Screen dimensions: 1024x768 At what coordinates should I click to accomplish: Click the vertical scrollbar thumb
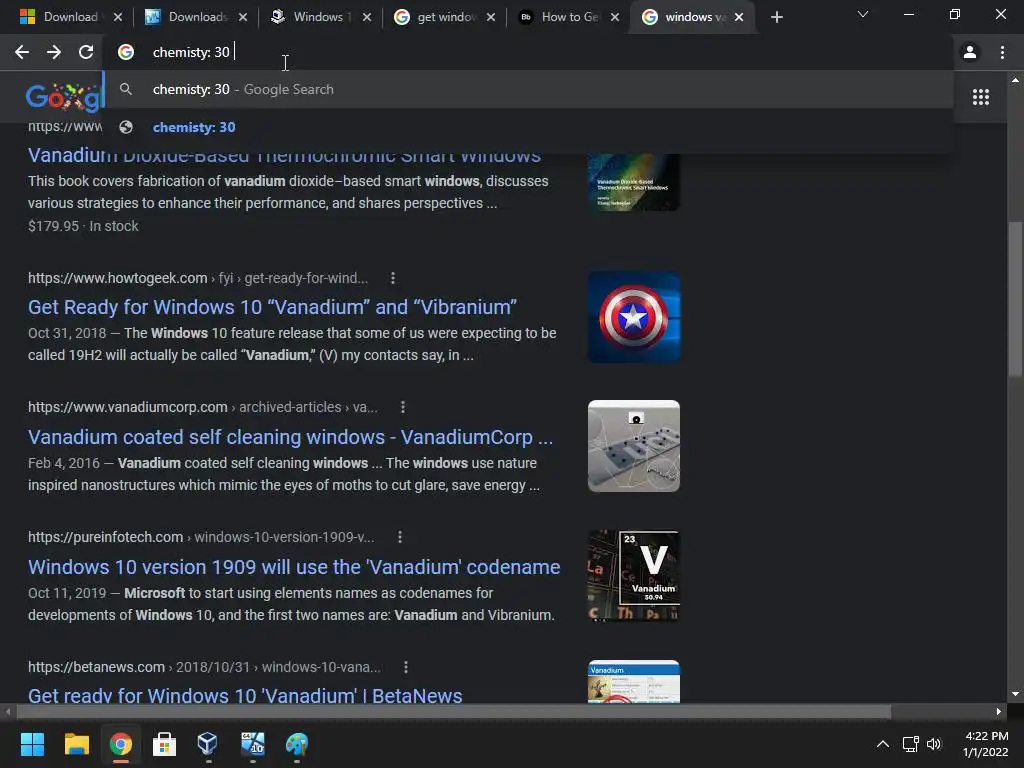(x=1015, y=299)
